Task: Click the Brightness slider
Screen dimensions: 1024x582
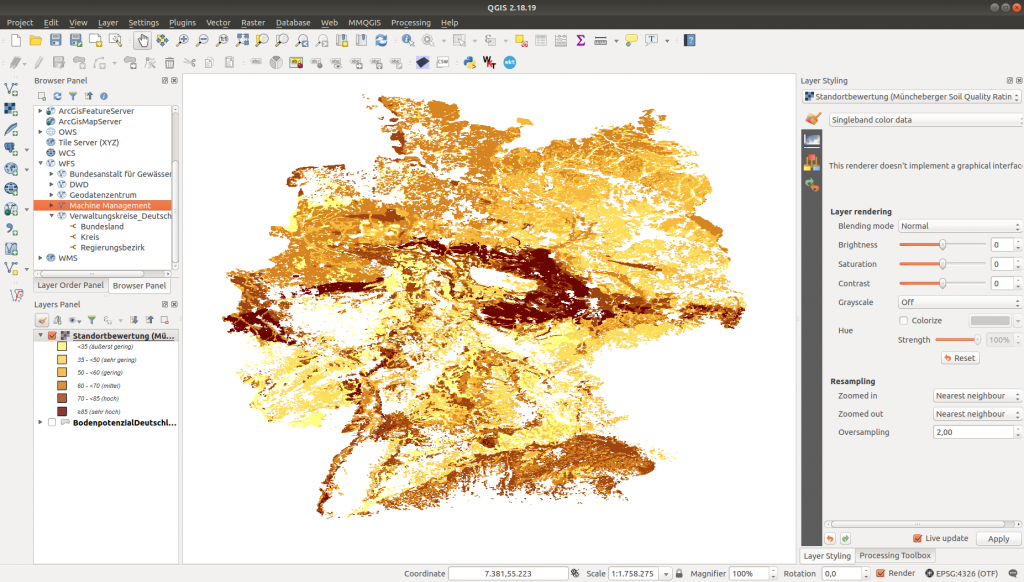Action: tap(942, 245)
